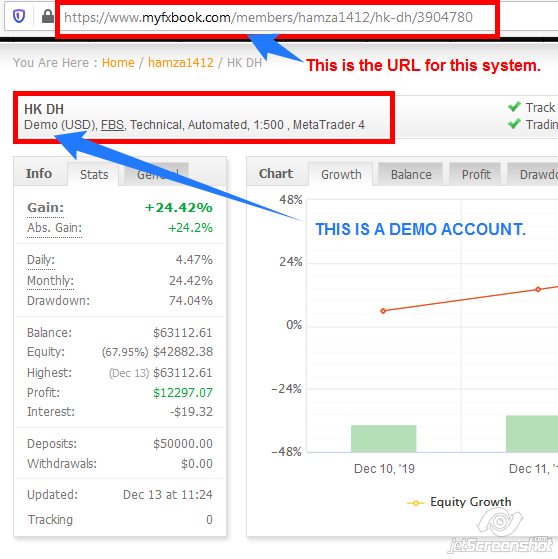Click the padlock site security icon

(x=47, y=16)
